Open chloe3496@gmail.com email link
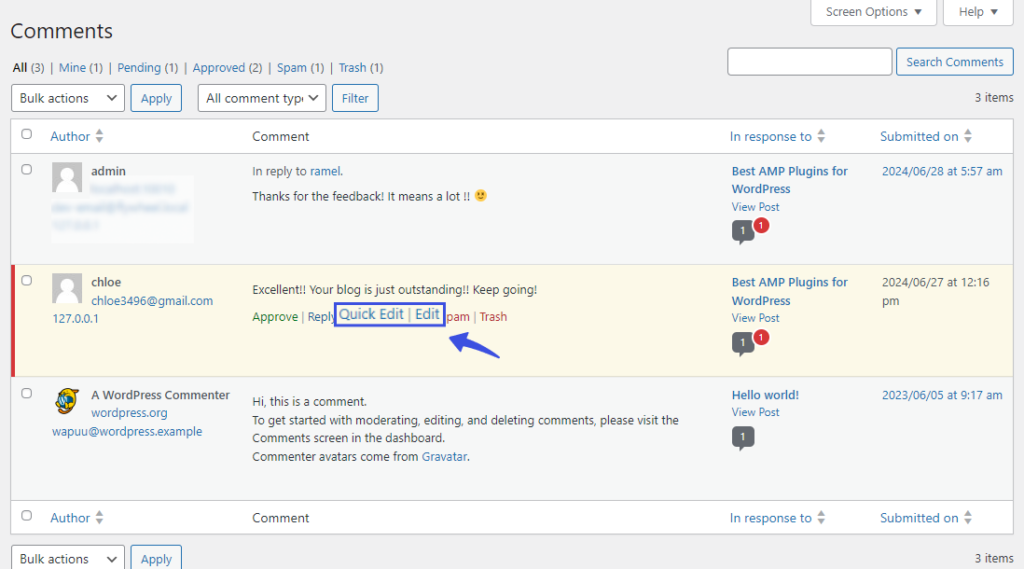 pyautogui.click(x=152, y=301)
